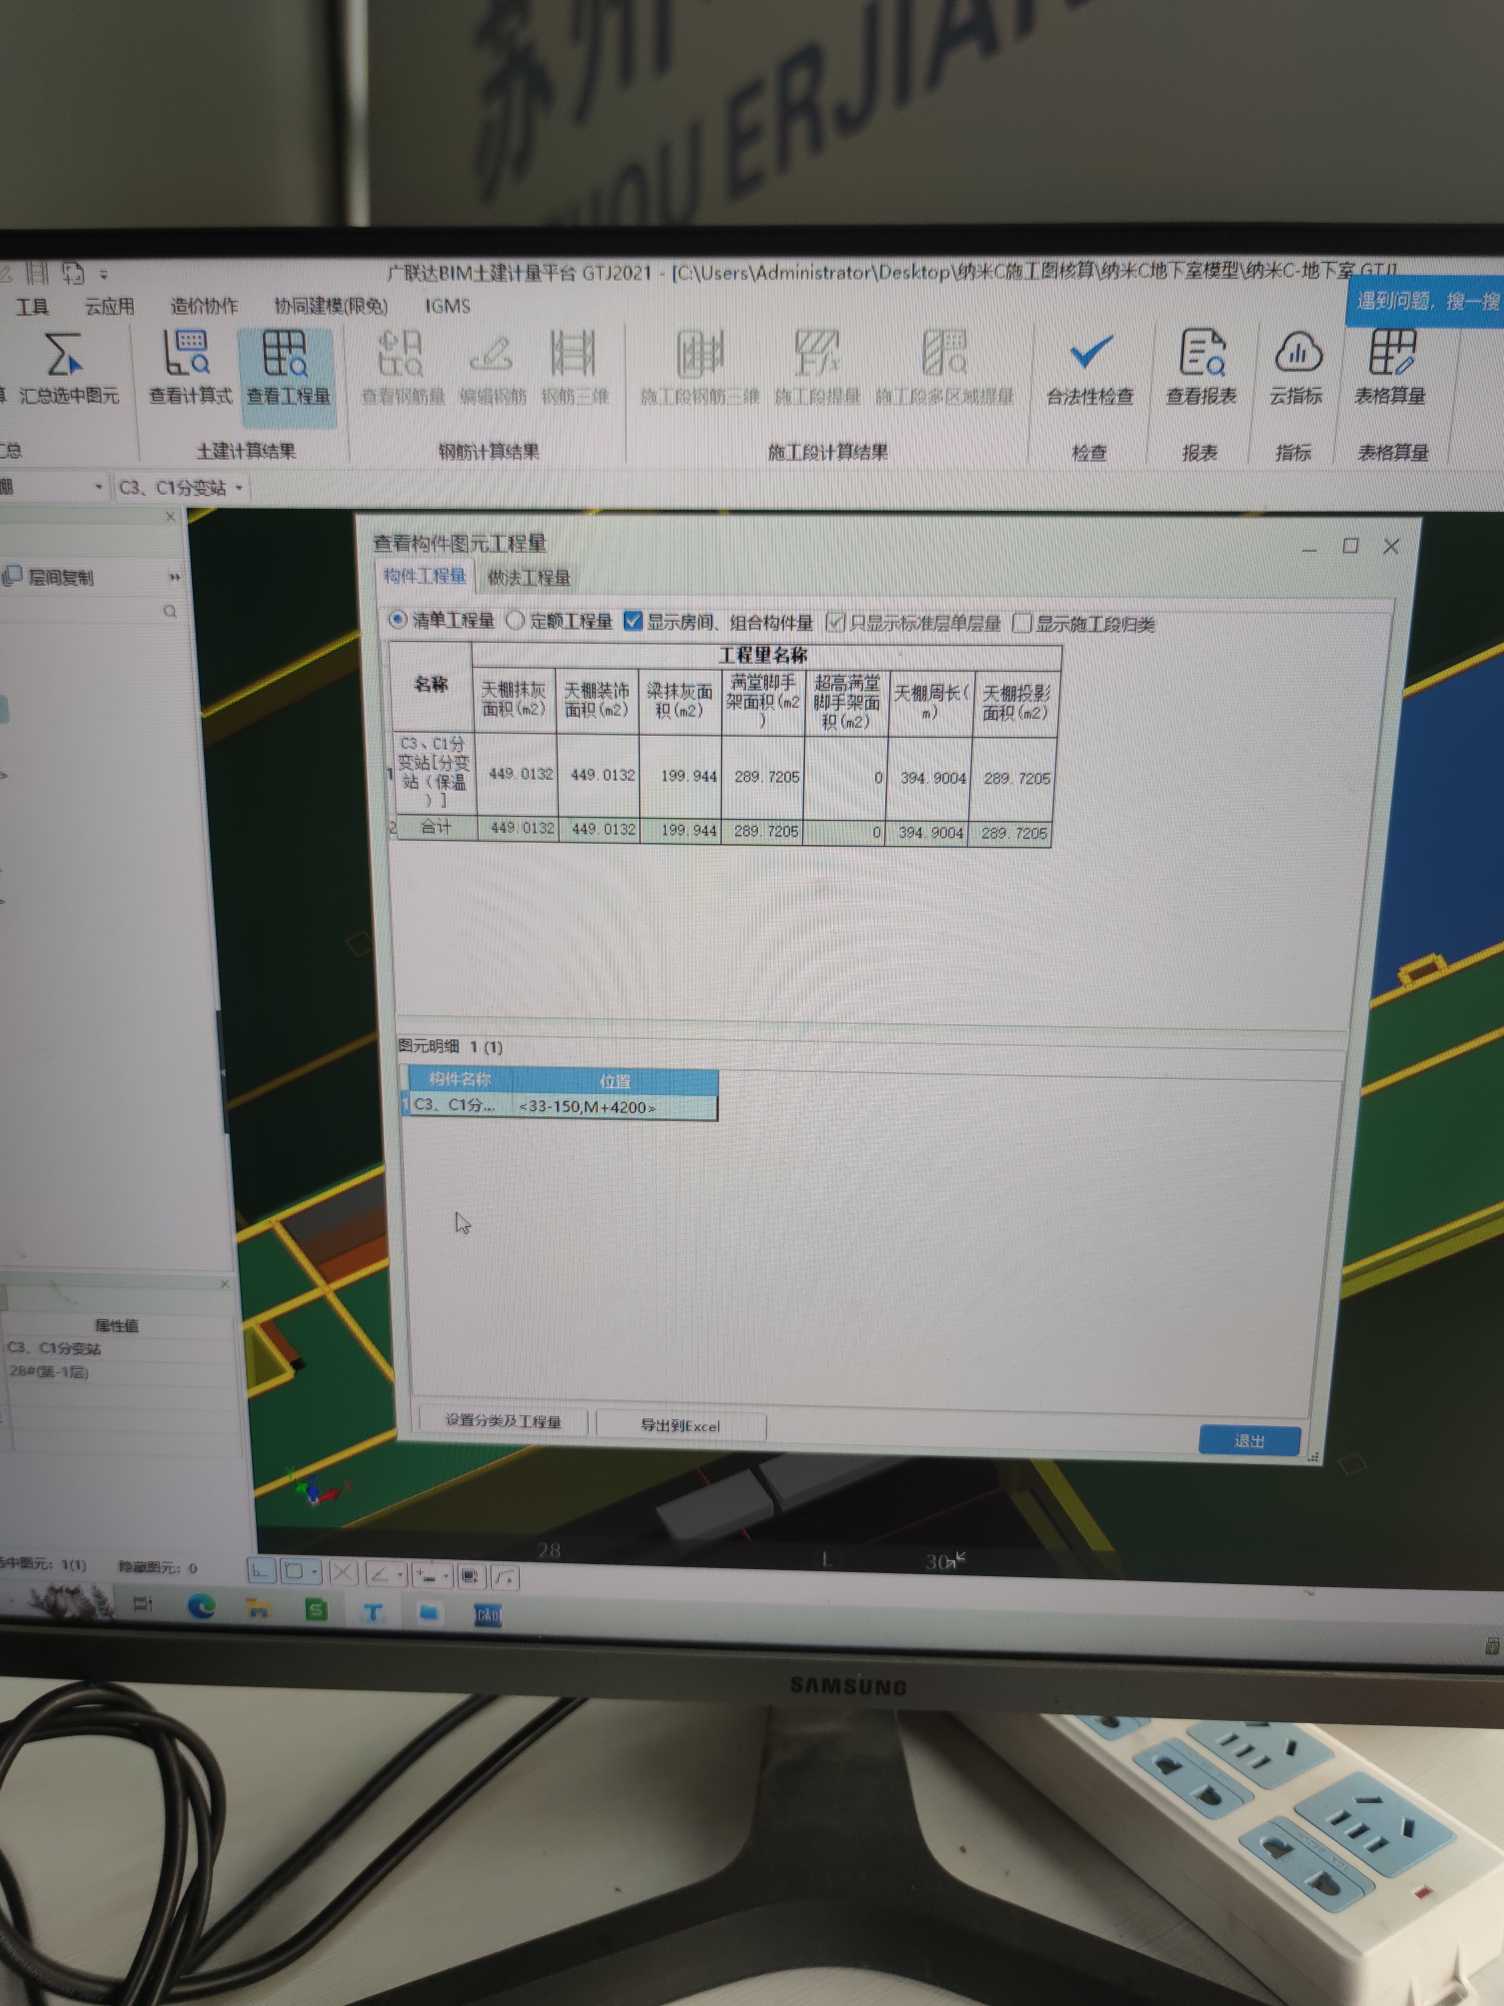Open Task View on the taskbar

click(x=143, y=1604)
